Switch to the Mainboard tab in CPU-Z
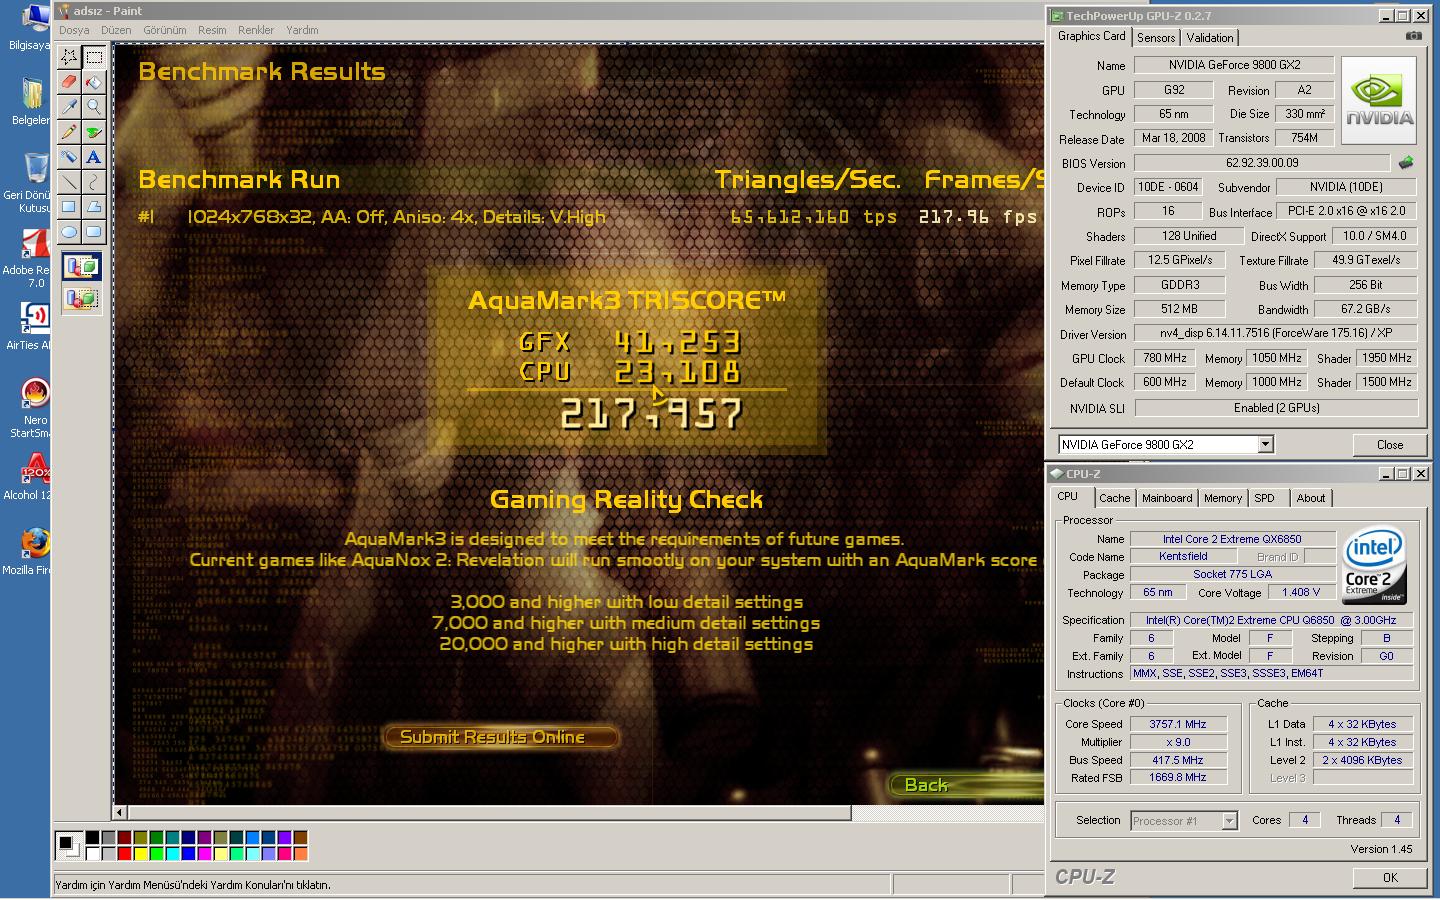The width and height of the screenshot is (1440, 900). 1167,498
